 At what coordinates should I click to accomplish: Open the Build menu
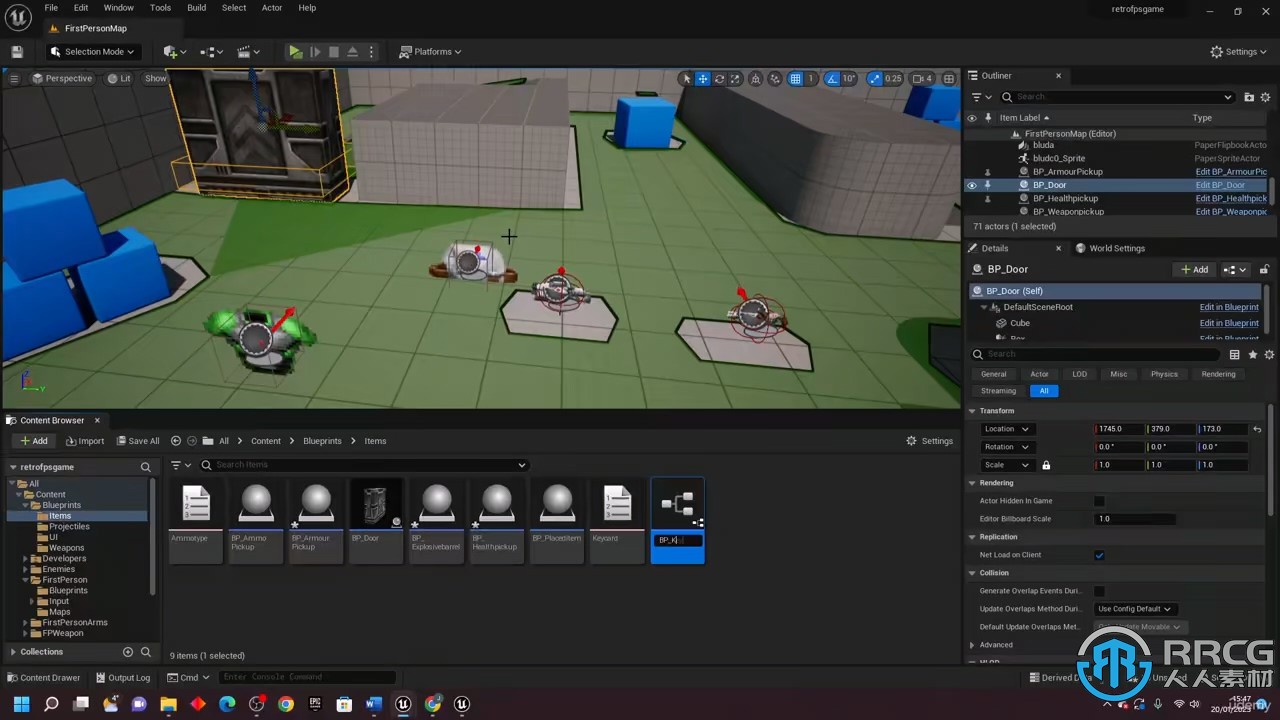coord(197,8)
